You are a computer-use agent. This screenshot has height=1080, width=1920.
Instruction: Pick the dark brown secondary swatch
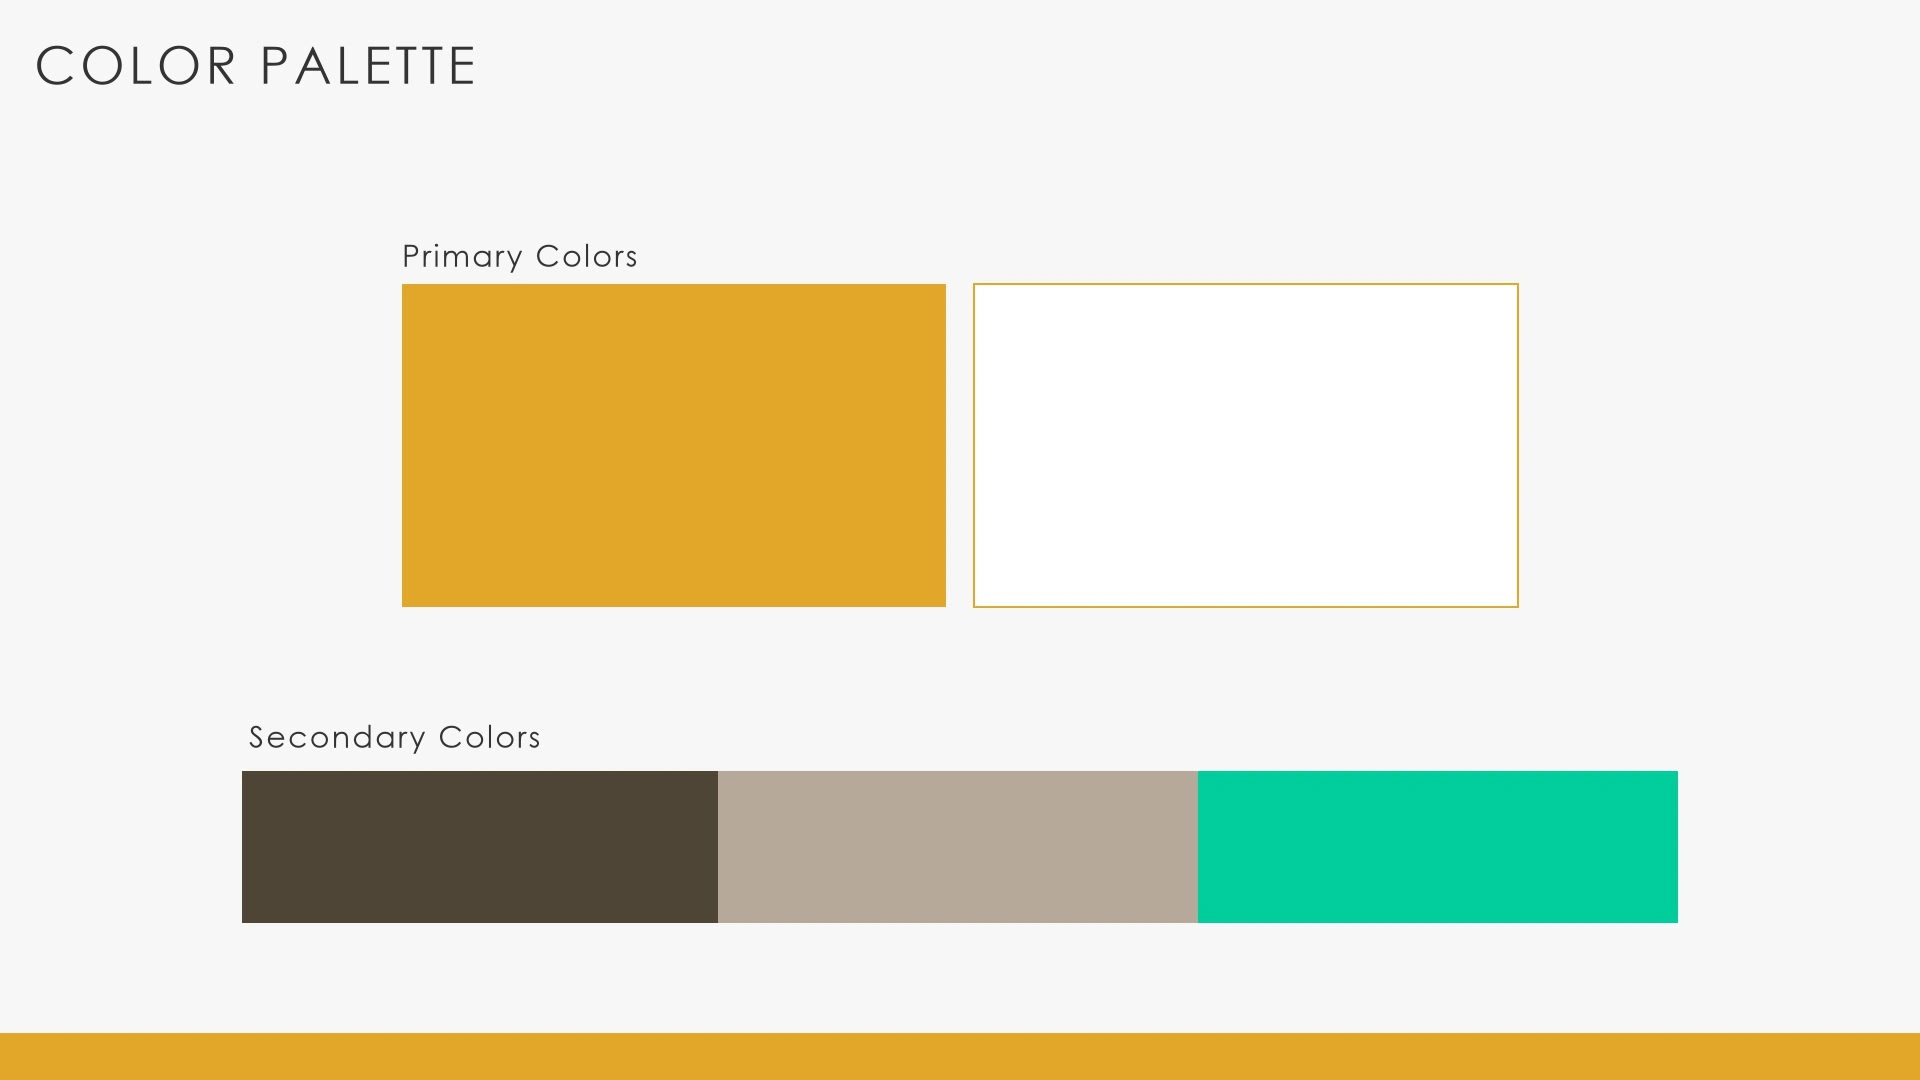(480, 846)
